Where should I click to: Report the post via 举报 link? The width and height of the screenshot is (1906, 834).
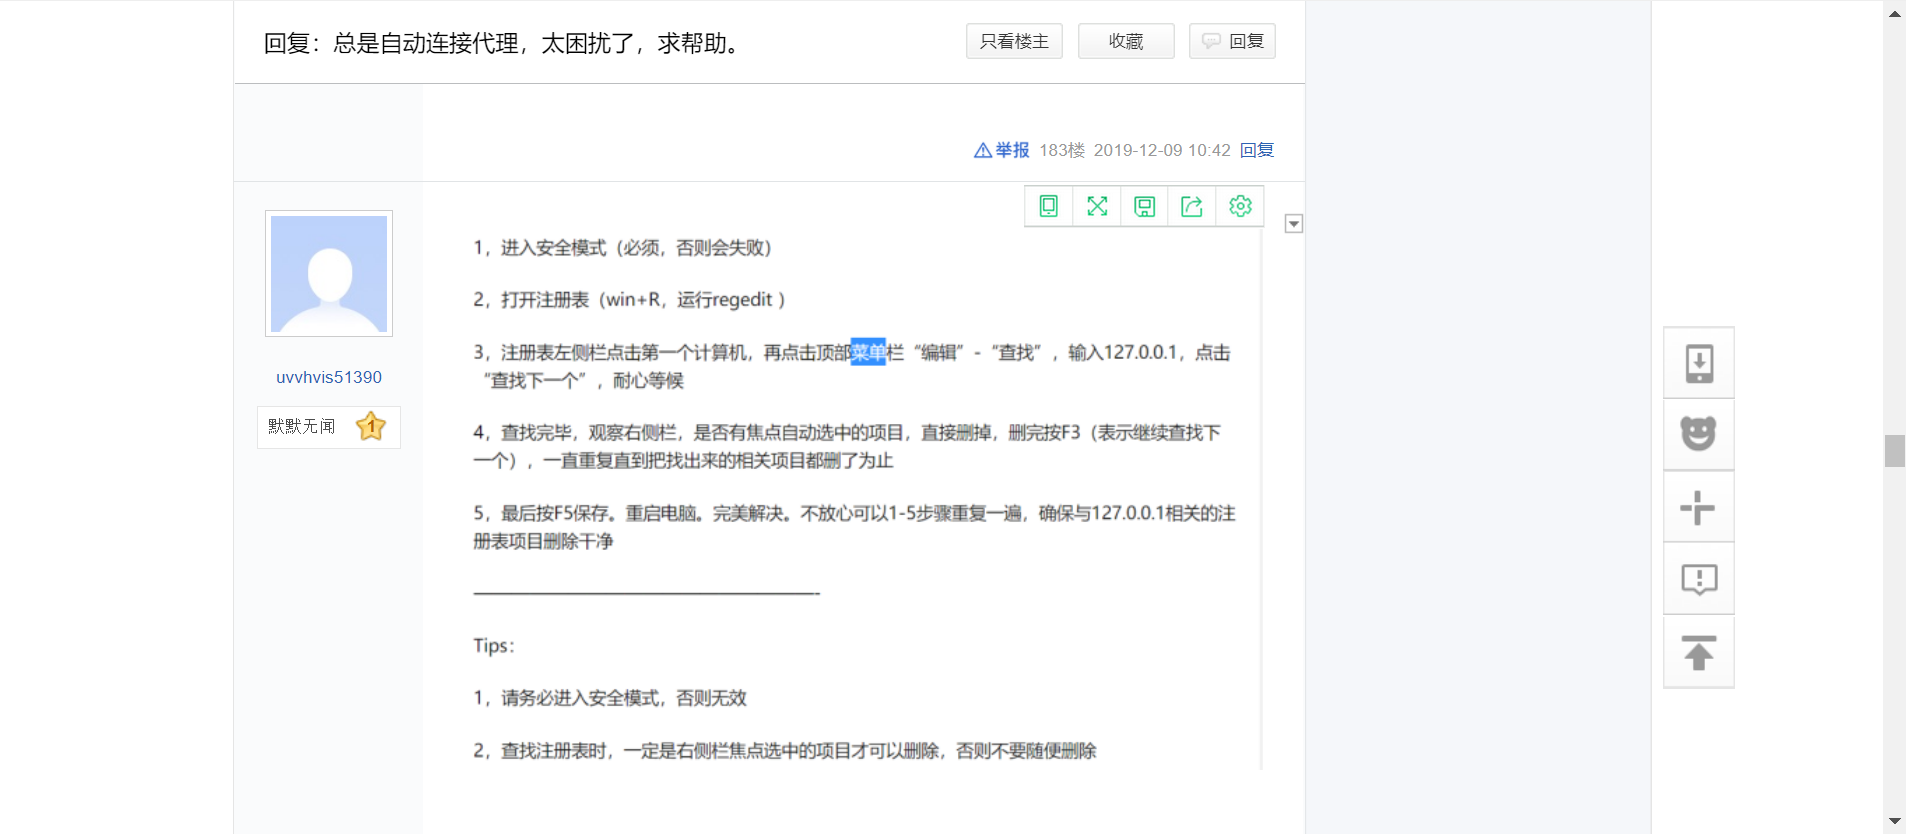(x=1002, y=150)
